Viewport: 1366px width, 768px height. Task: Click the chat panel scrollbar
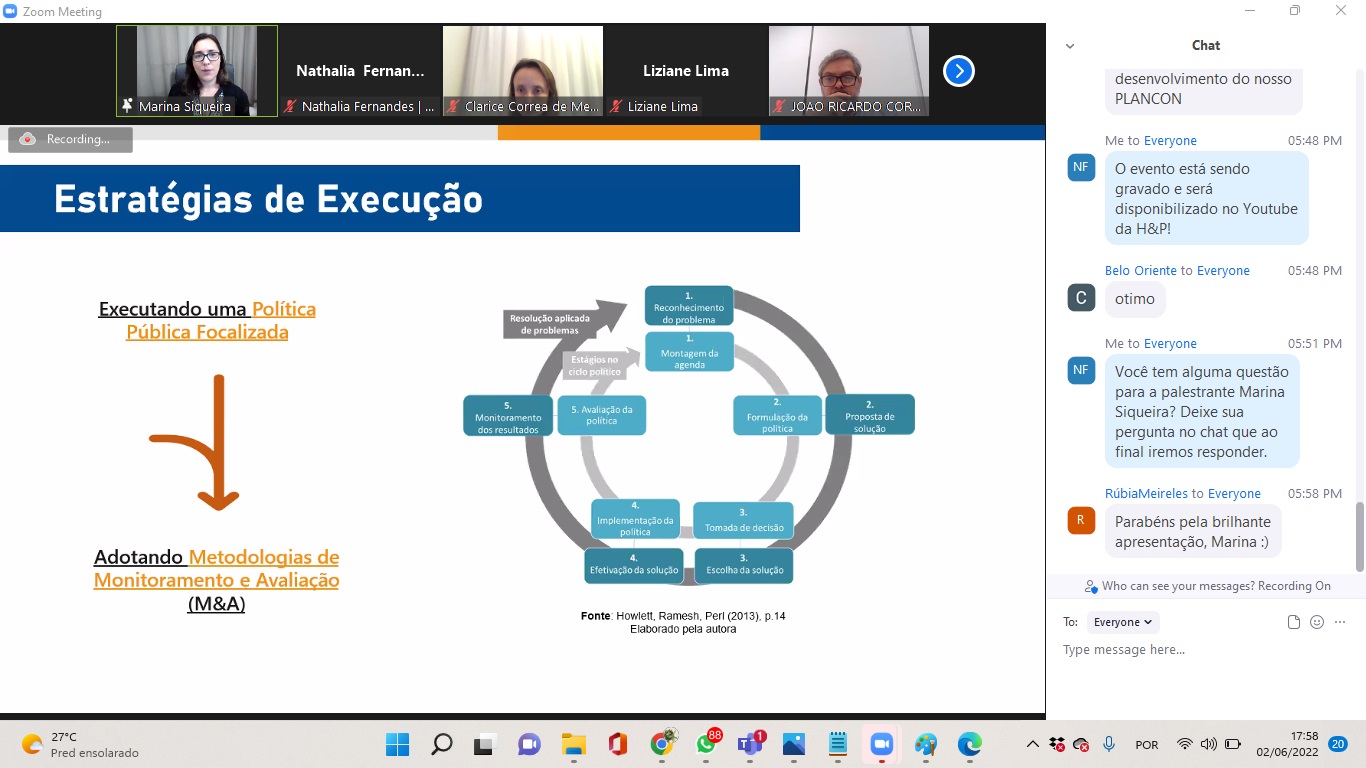[1359, 535]
